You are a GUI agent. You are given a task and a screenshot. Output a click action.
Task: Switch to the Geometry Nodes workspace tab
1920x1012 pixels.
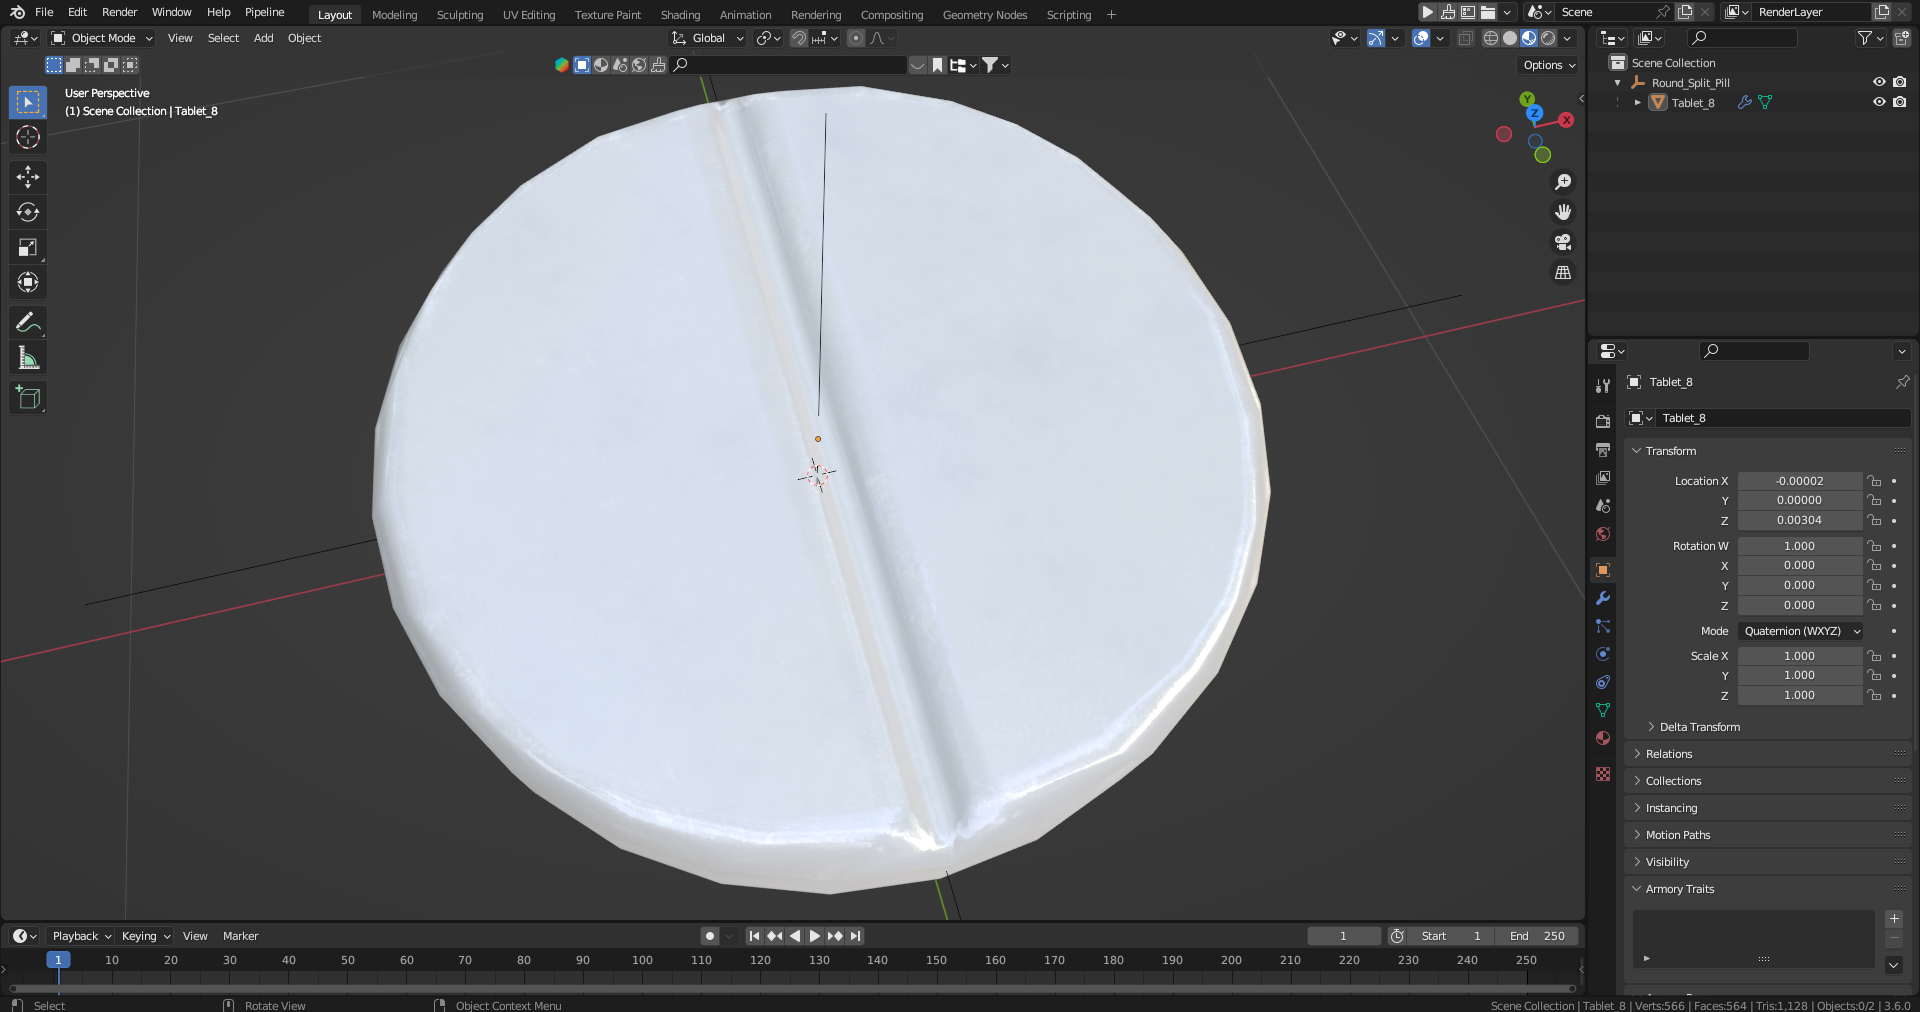coord(984,15)
